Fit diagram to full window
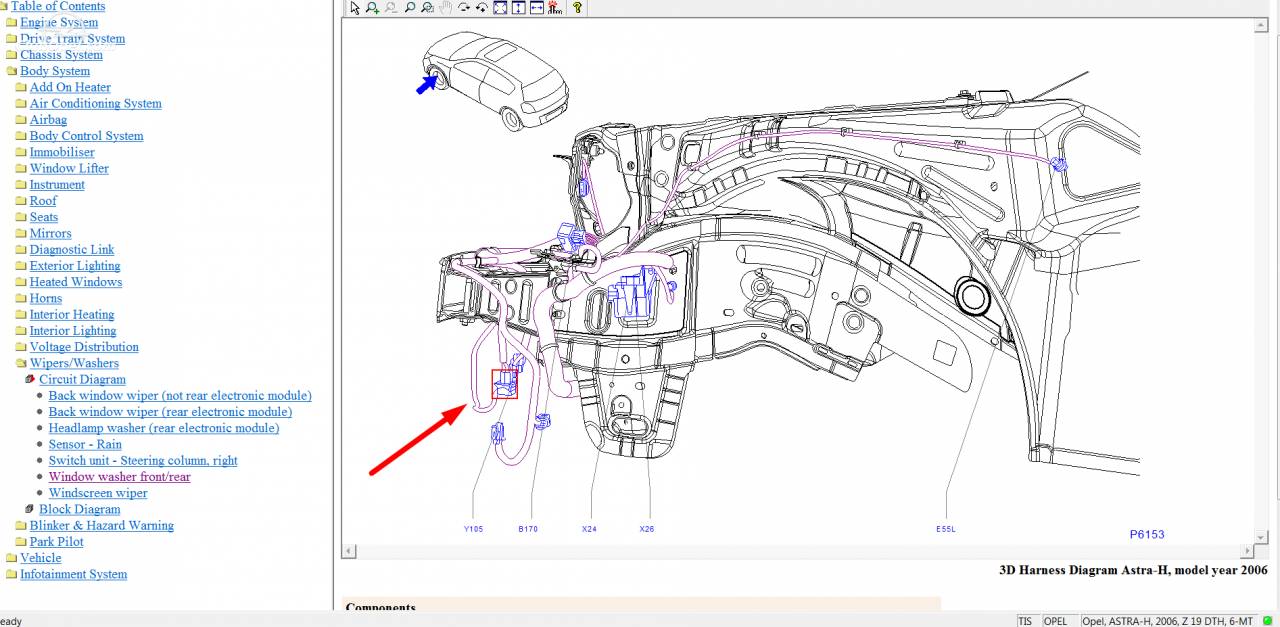This screenshot has width=1280, height=627. [x=500, y=7]
